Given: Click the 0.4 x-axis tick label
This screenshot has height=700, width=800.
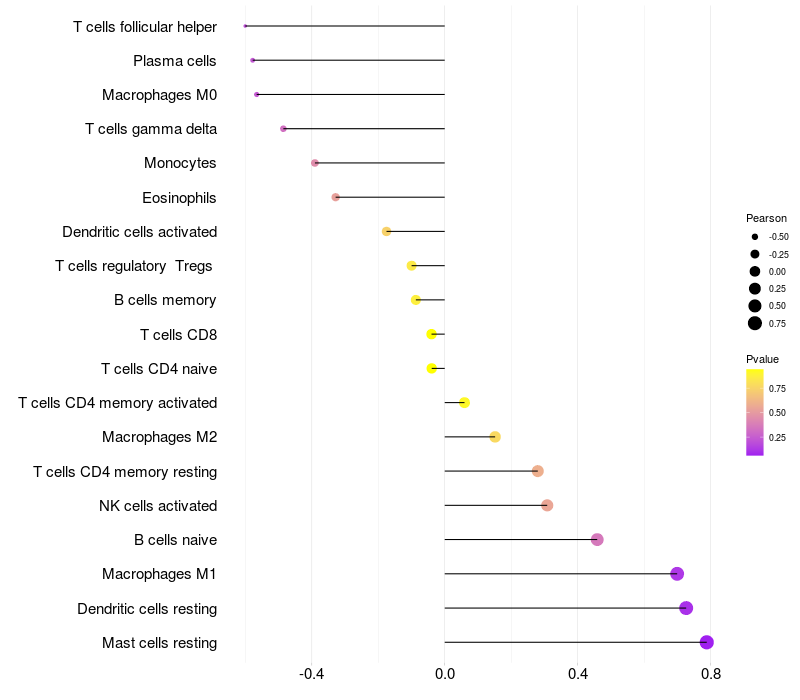Looking at the screenshot, I should pos(578,674).
